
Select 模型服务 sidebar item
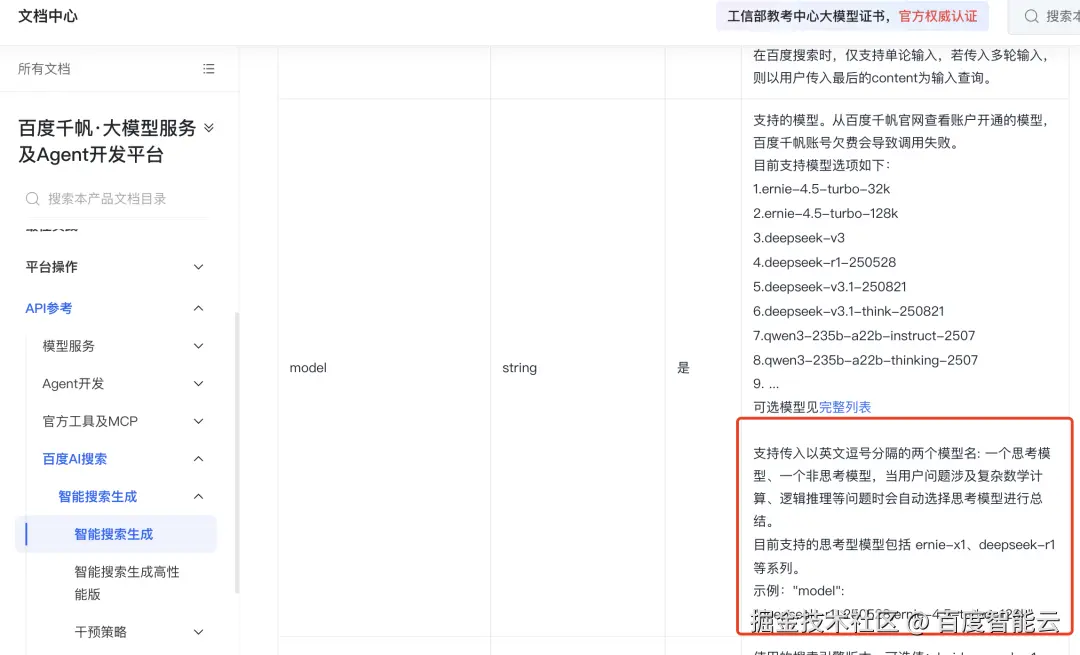[68, 346]
